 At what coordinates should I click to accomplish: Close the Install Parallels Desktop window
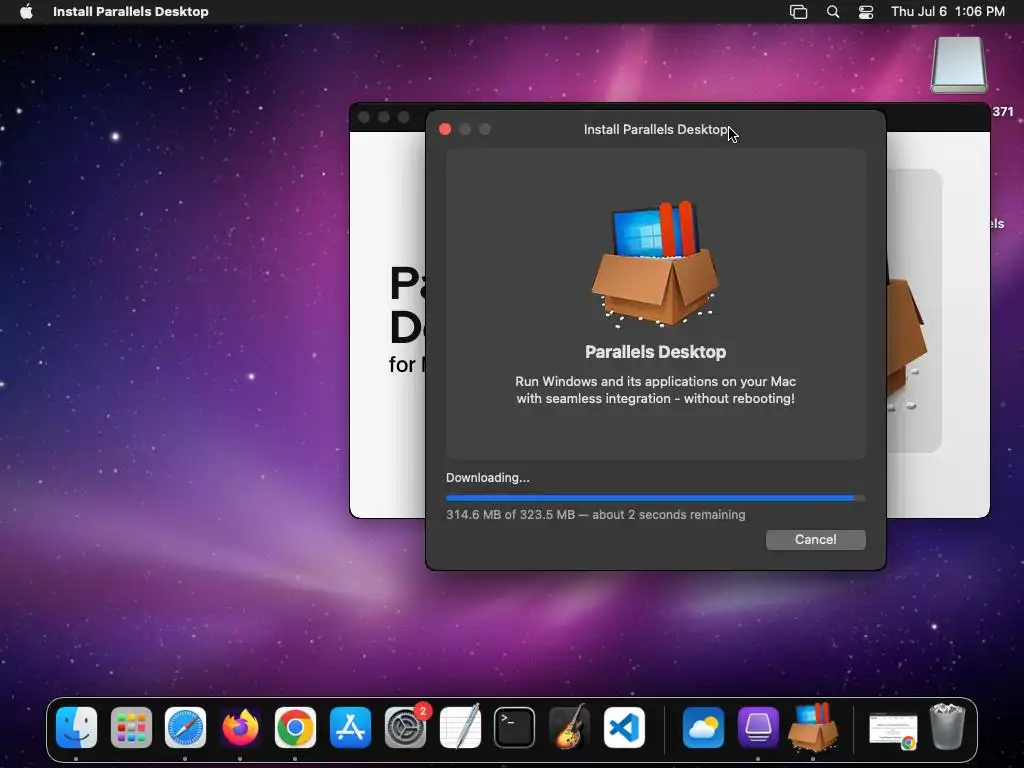[445, 129]
